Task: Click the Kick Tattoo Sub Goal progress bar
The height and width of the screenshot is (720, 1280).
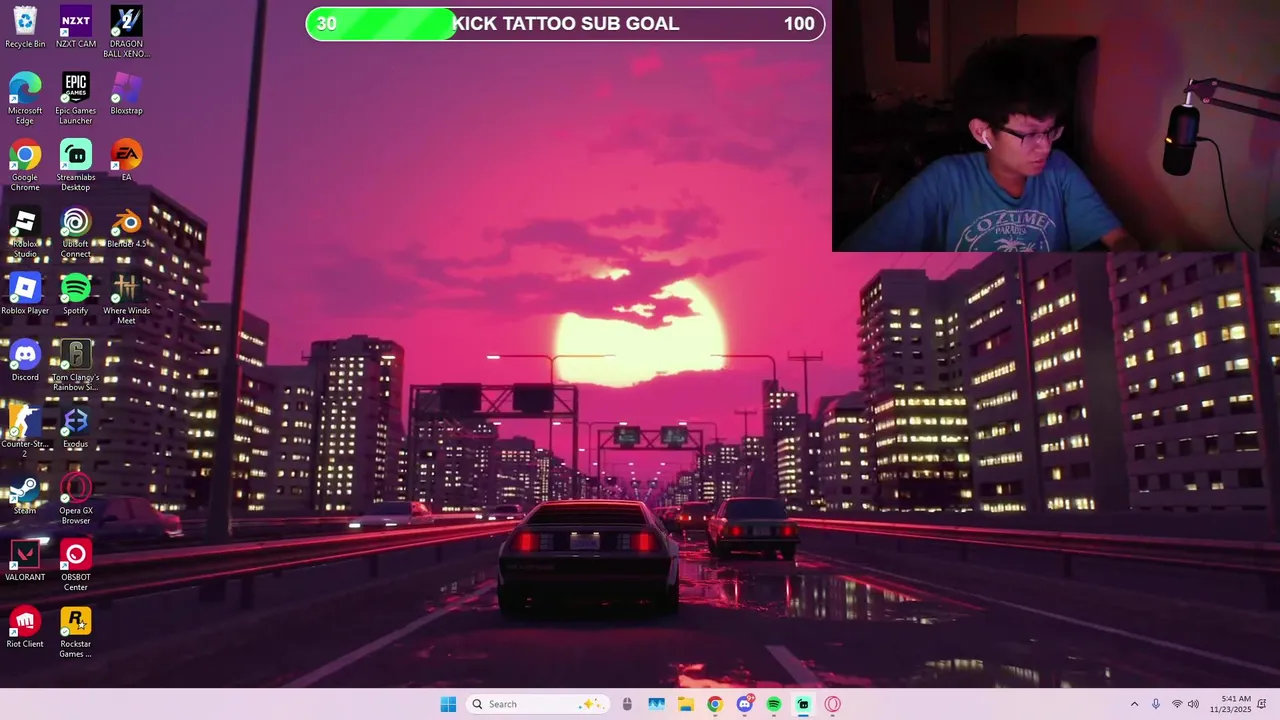Action: coord(565,24)
